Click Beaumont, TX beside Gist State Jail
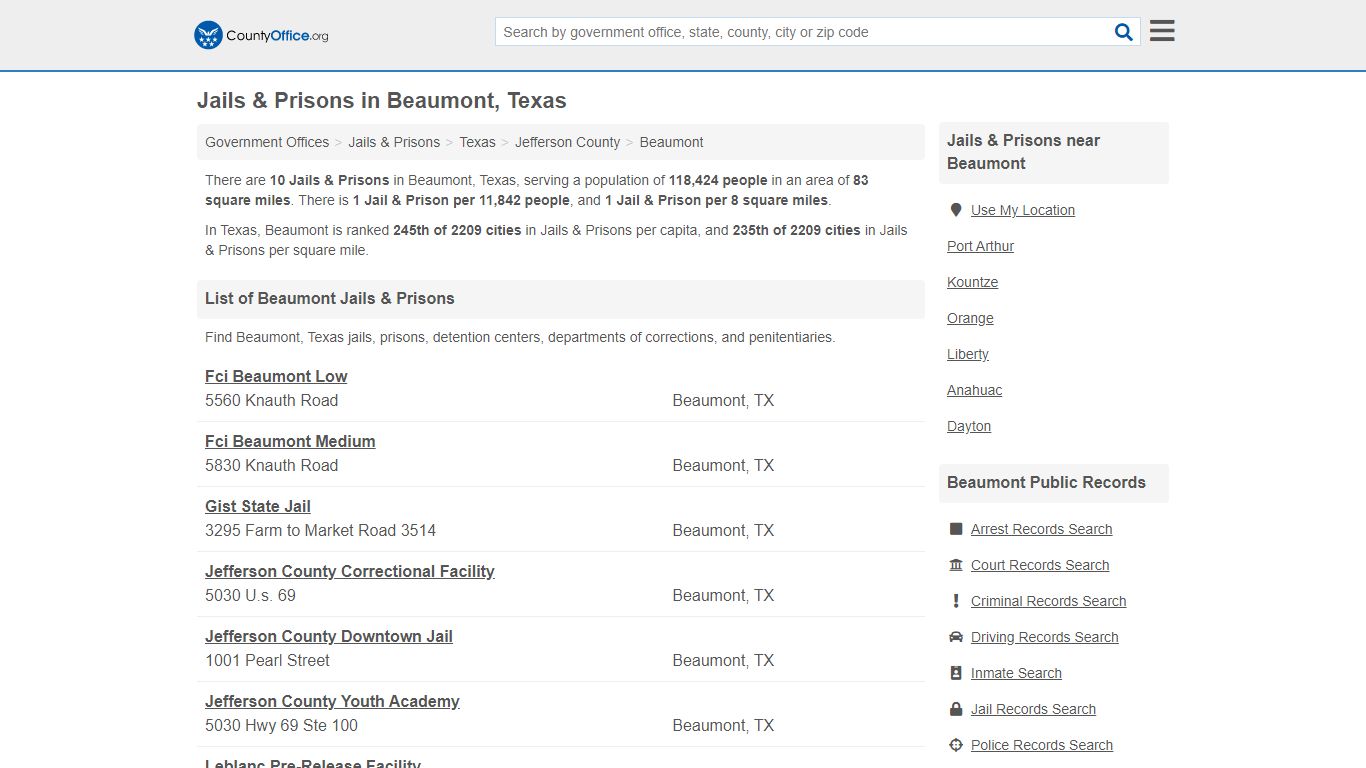 click(x=723, y=530)
